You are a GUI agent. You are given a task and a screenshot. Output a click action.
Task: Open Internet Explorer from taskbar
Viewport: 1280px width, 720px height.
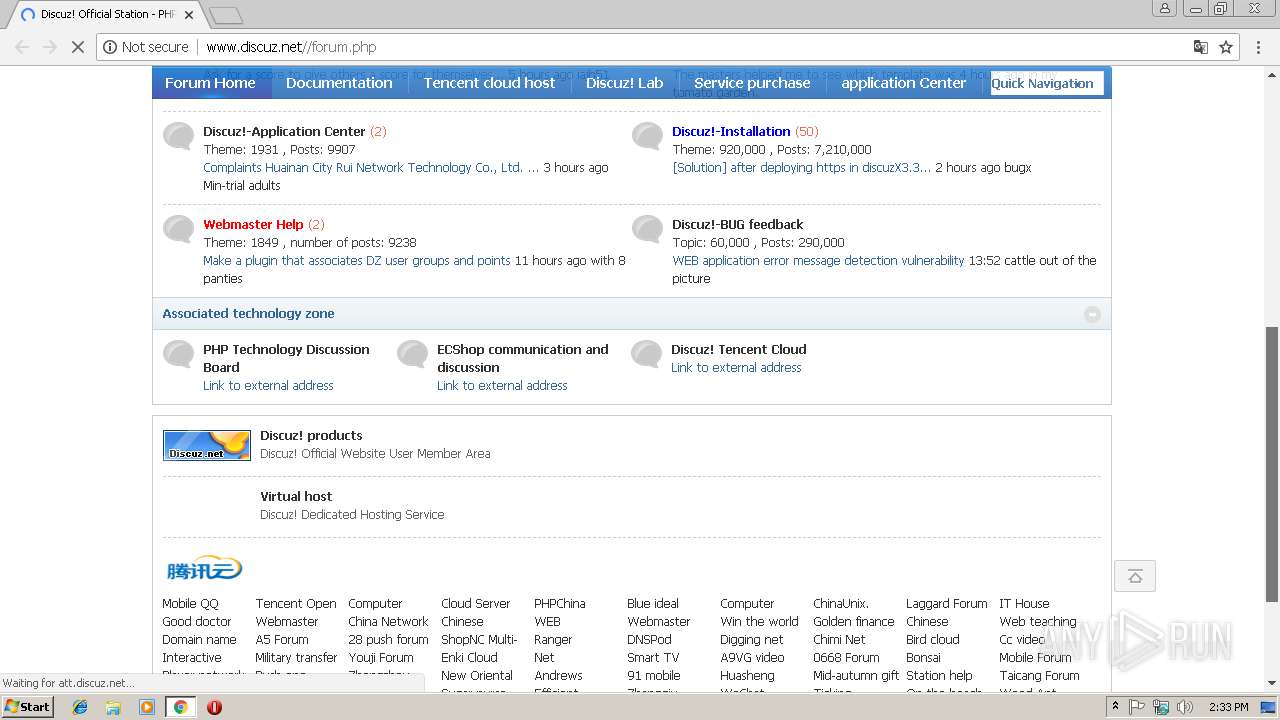[80, 706]
